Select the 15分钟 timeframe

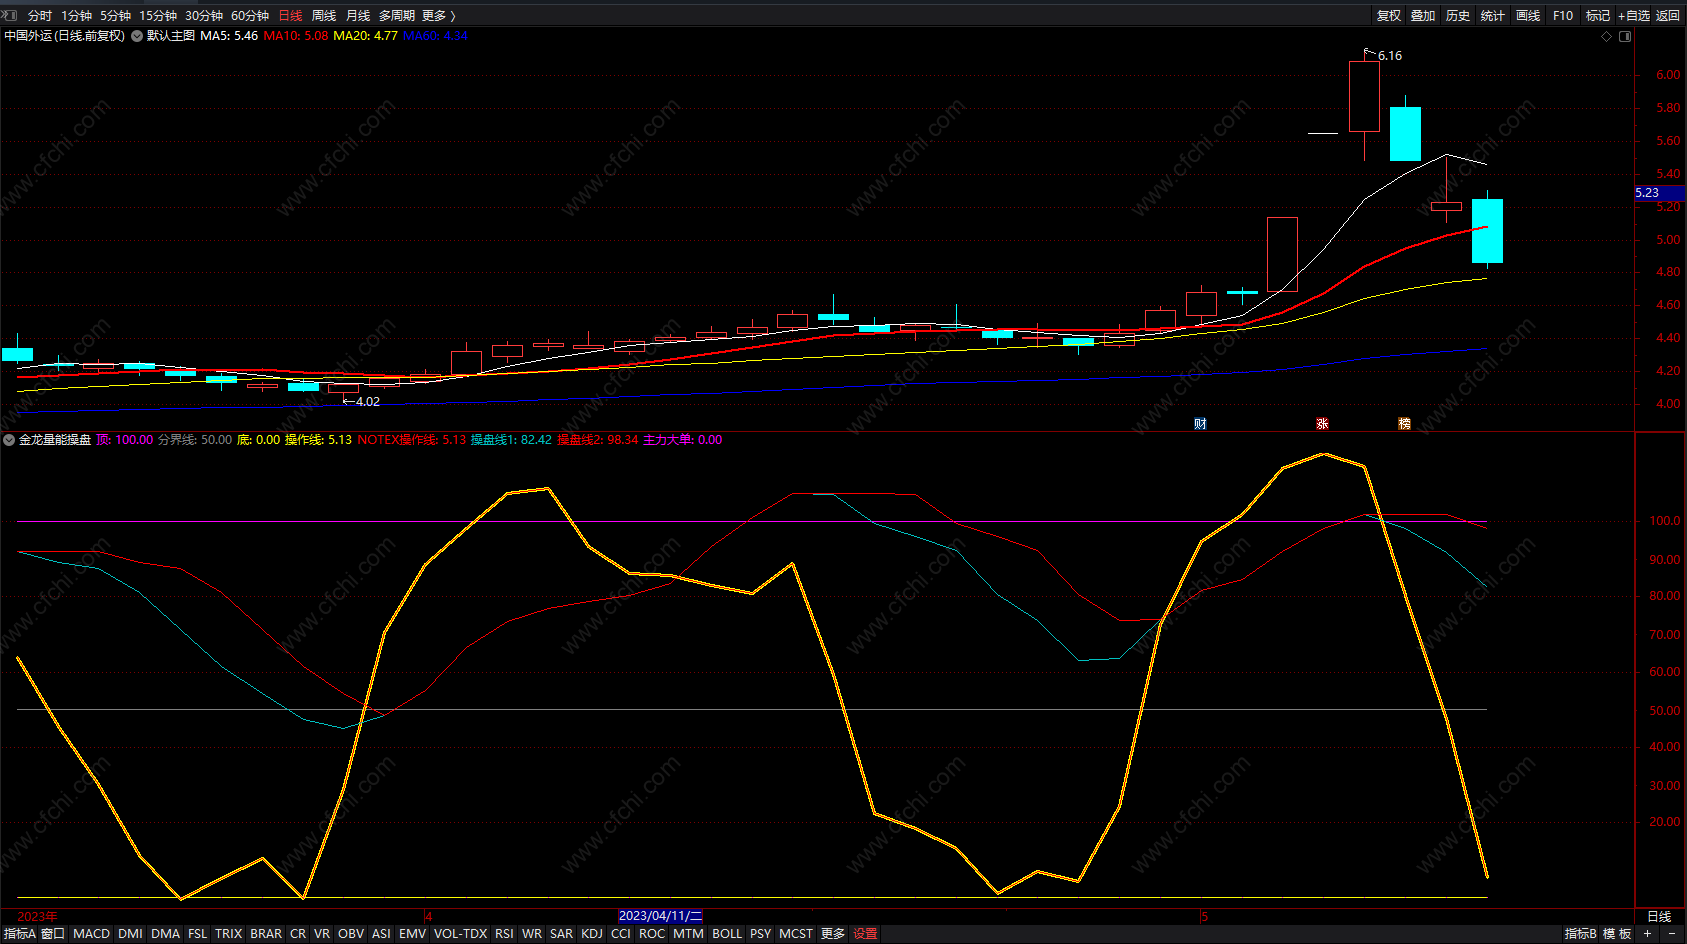[158, 15]
